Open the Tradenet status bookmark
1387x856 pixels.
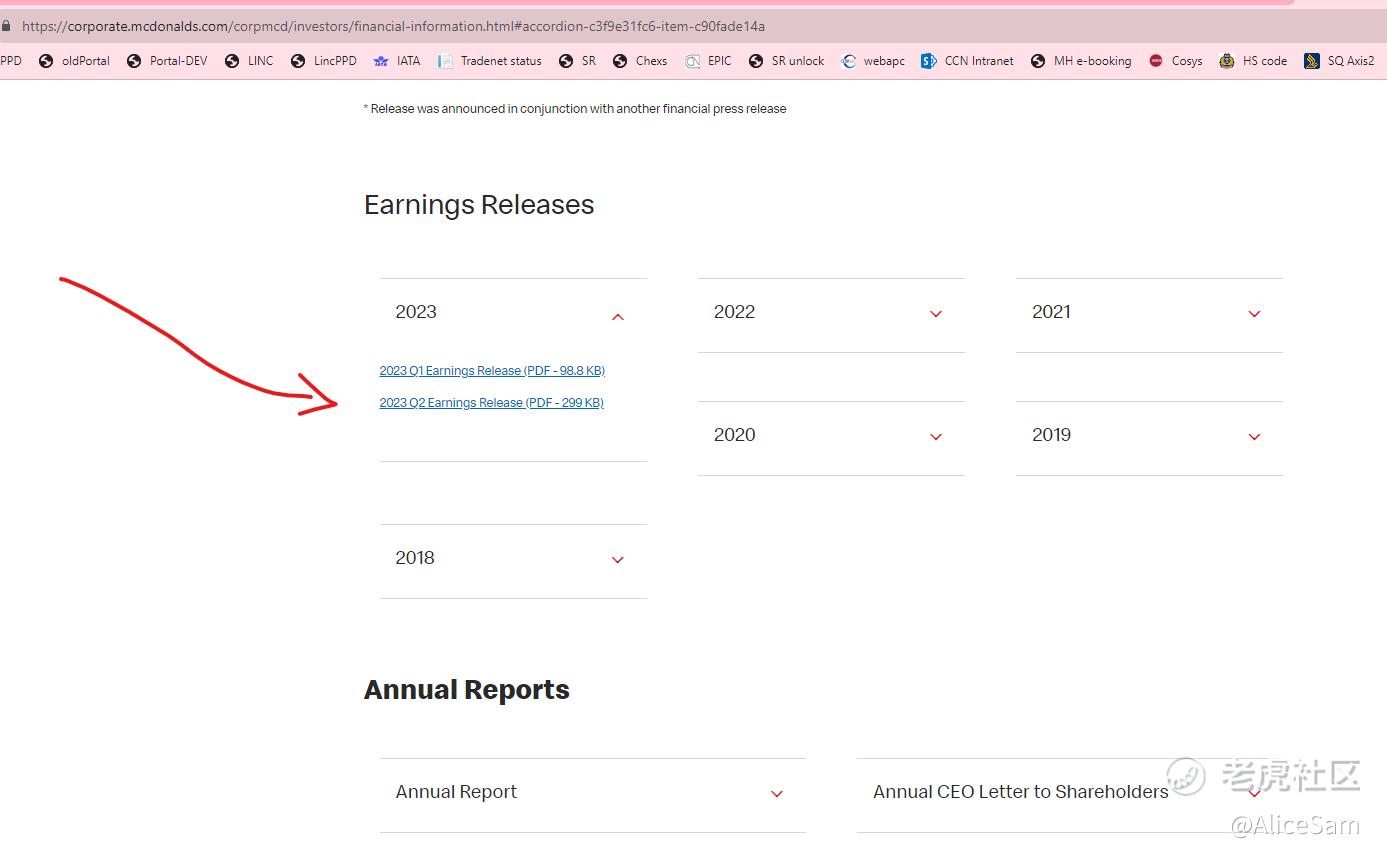[x=489, y=61]
